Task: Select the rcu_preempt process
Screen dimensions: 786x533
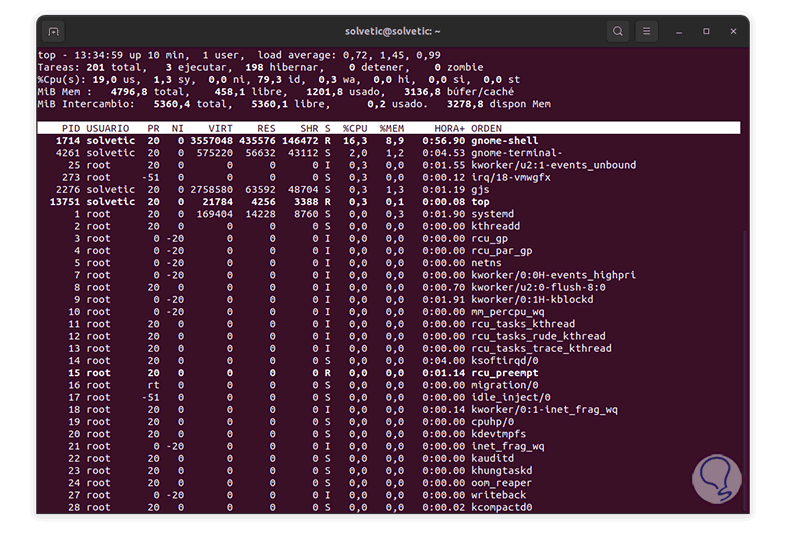Action: click(505, 373)
